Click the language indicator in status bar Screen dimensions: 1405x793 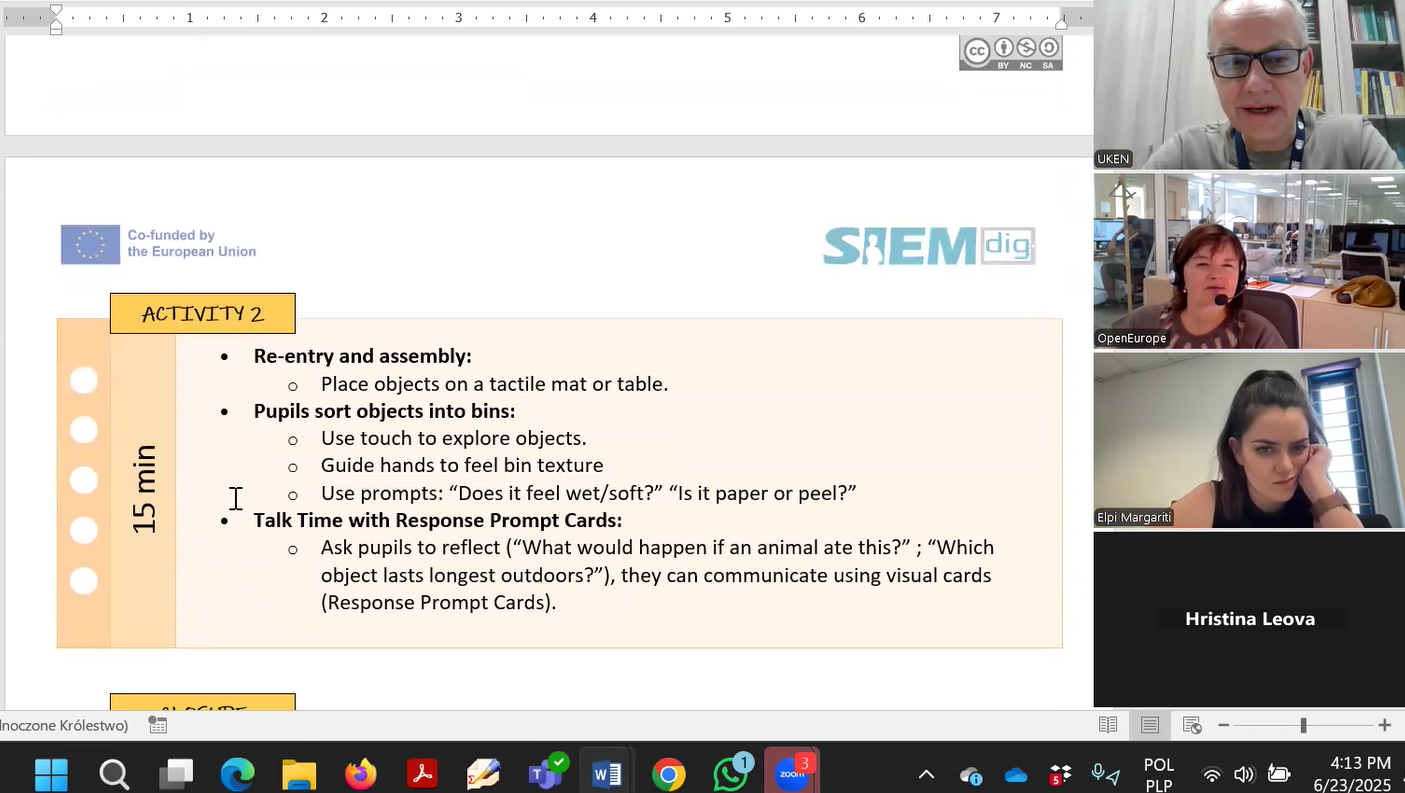point(64,725)
